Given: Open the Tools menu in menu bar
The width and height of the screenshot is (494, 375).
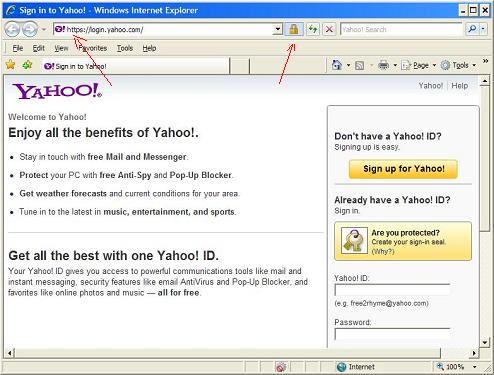Looking at the screenshot, I should [x=125, y=48].
